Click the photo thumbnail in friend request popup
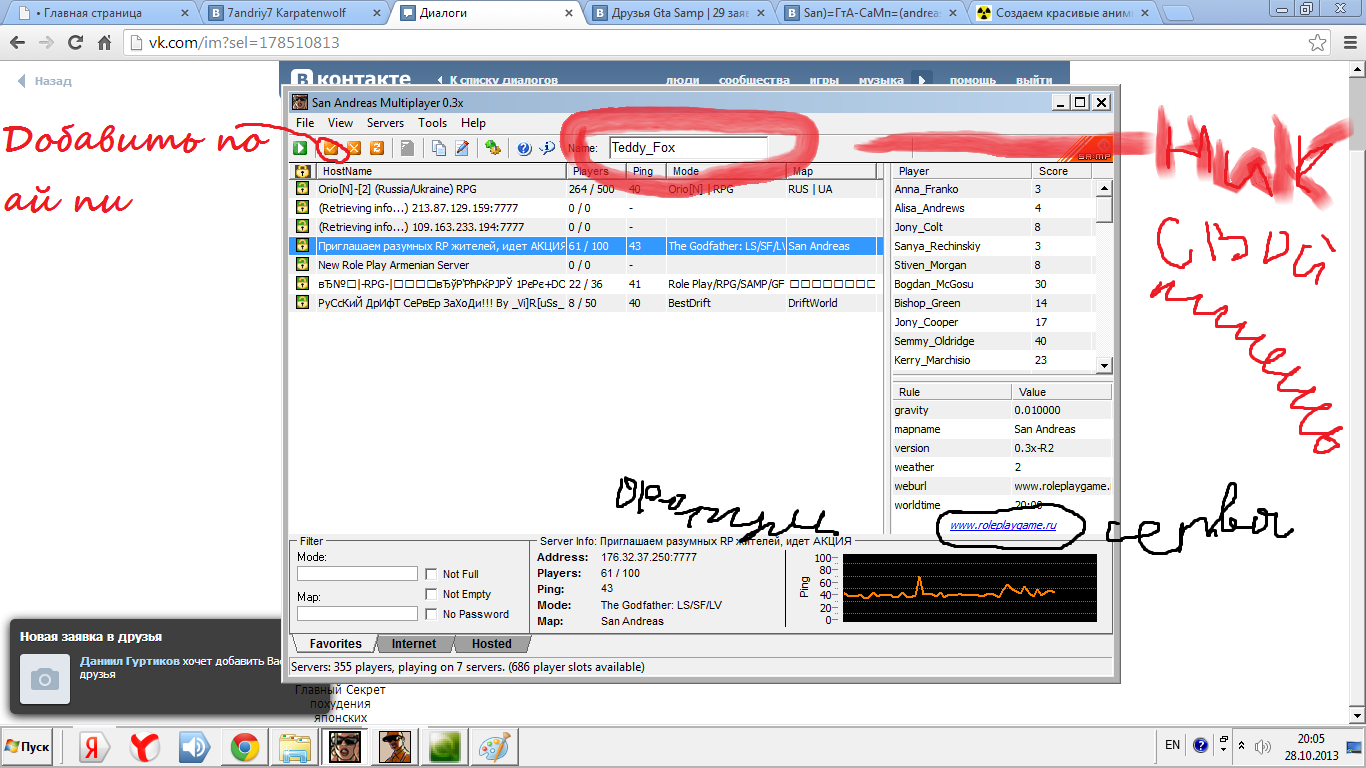 45,679
